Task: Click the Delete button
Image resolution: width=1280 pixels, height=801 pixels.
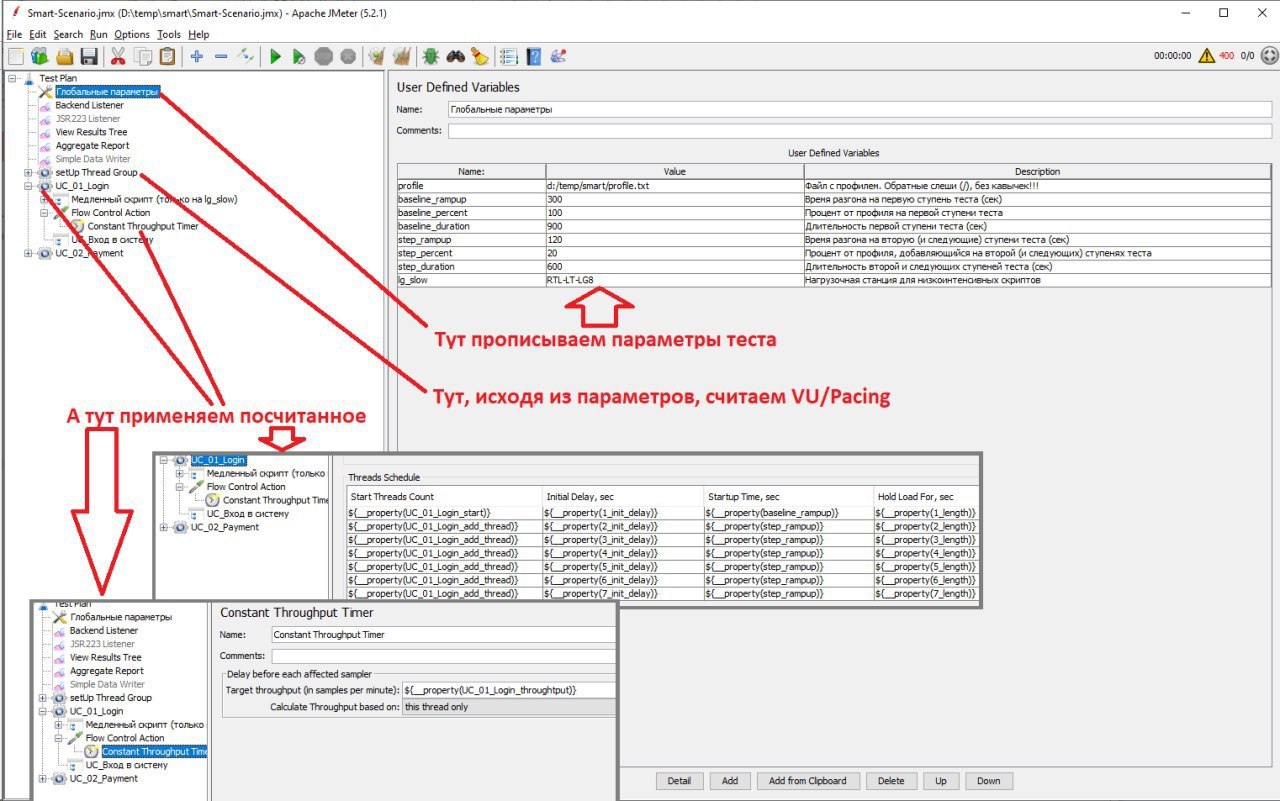Action: [x=891, y=781]
